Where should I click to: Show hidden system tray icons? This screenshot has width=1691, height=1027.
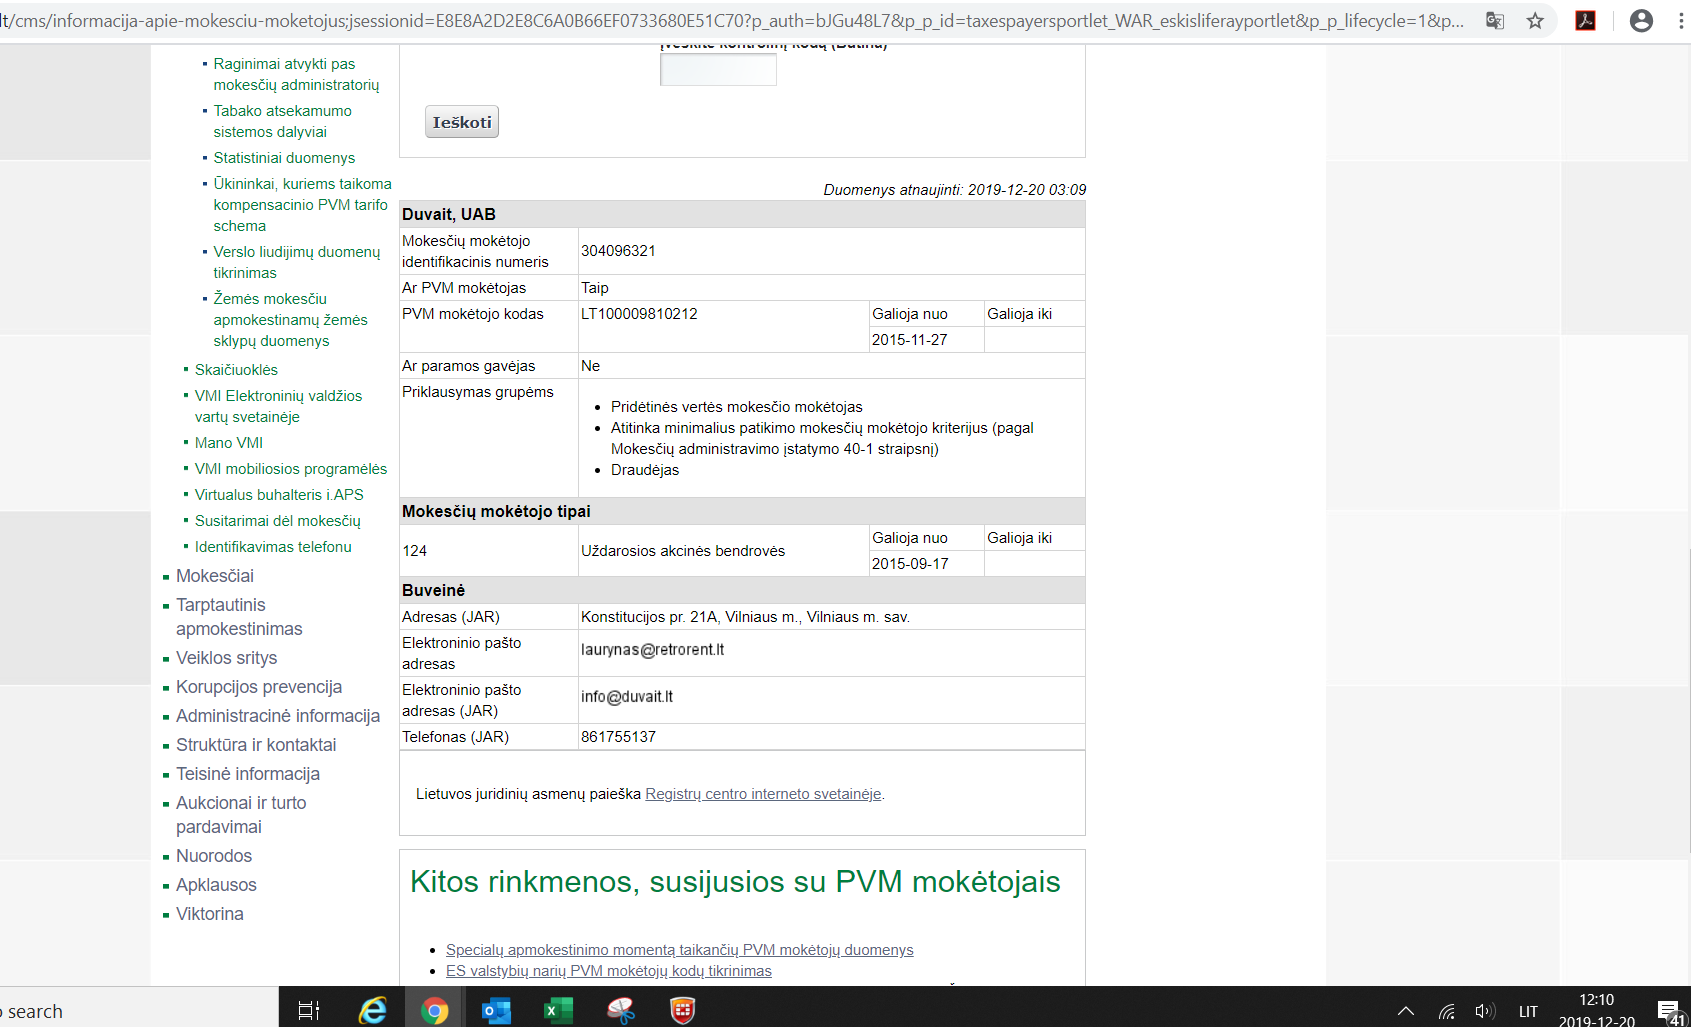click(x=1405, y=1011)
